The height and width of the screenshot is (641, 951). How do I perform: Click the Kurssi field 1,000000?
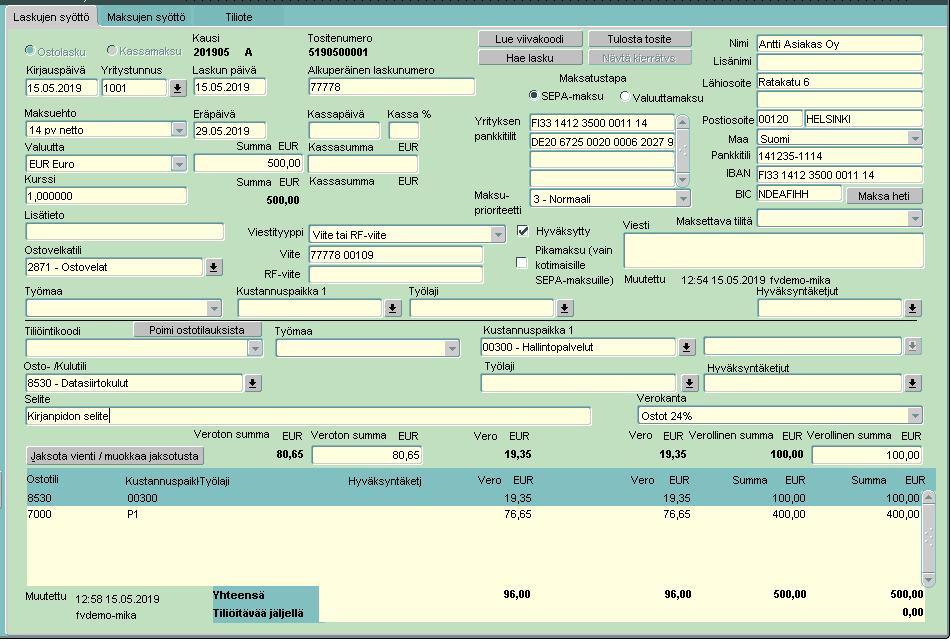106,196
